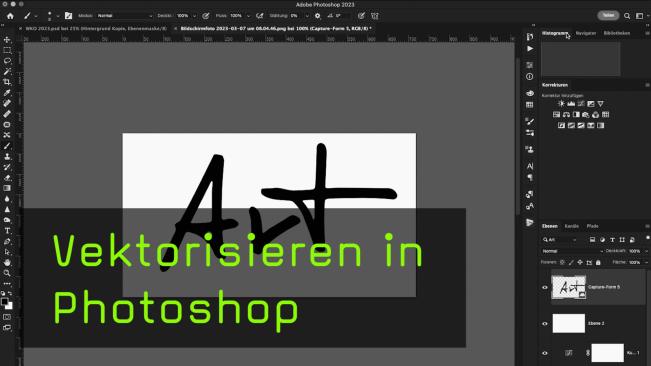The height and width of the screenshot is (366, 651).
Task: Open the workspace switcher icon
Action: (x=640, y=16)
